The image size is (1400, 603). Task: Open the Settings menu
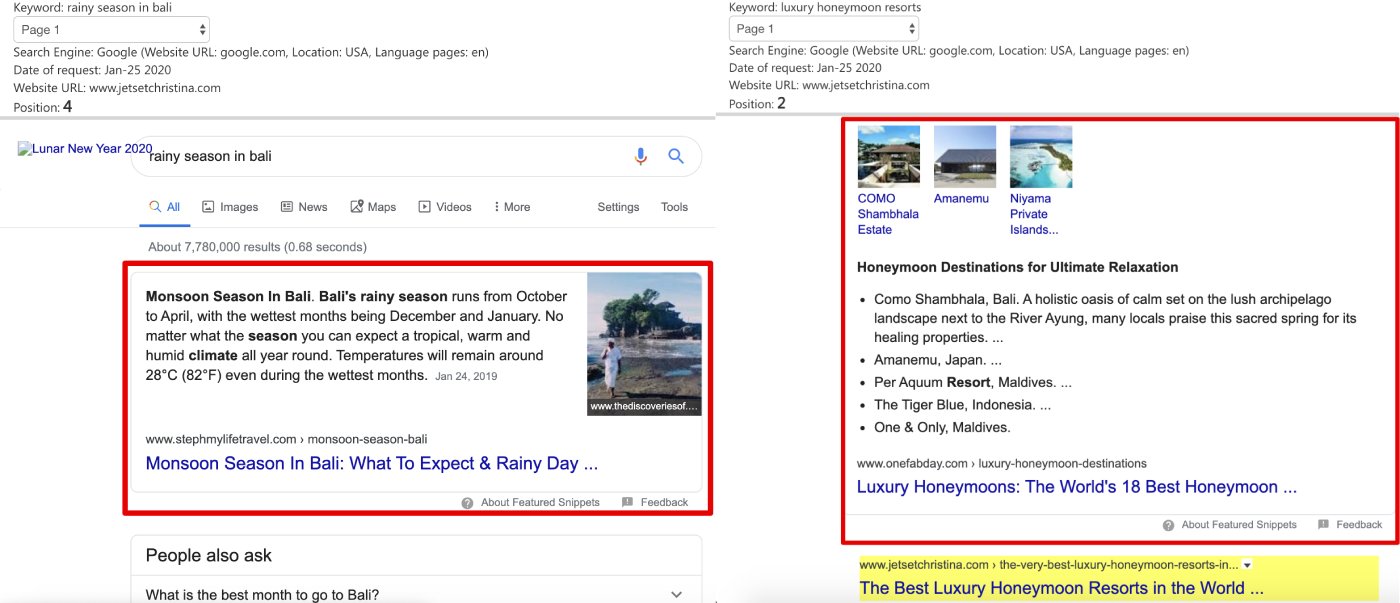[617, 206]
